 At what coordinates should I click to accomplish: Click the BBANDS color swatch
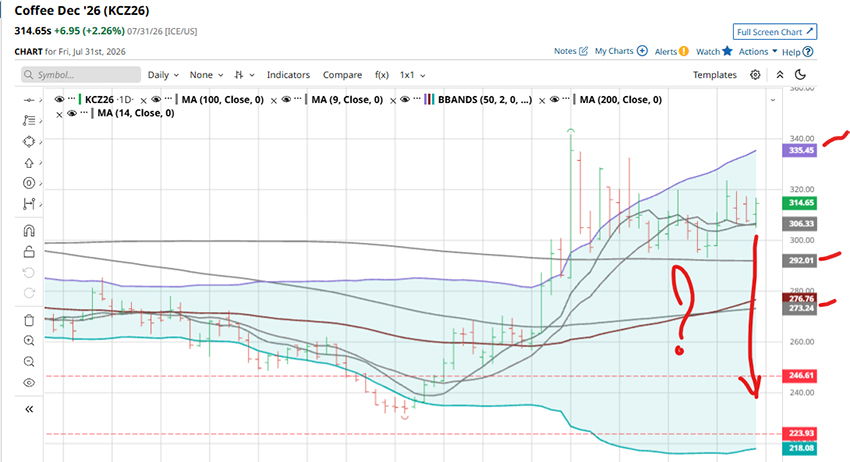click(x=429, y=100)
